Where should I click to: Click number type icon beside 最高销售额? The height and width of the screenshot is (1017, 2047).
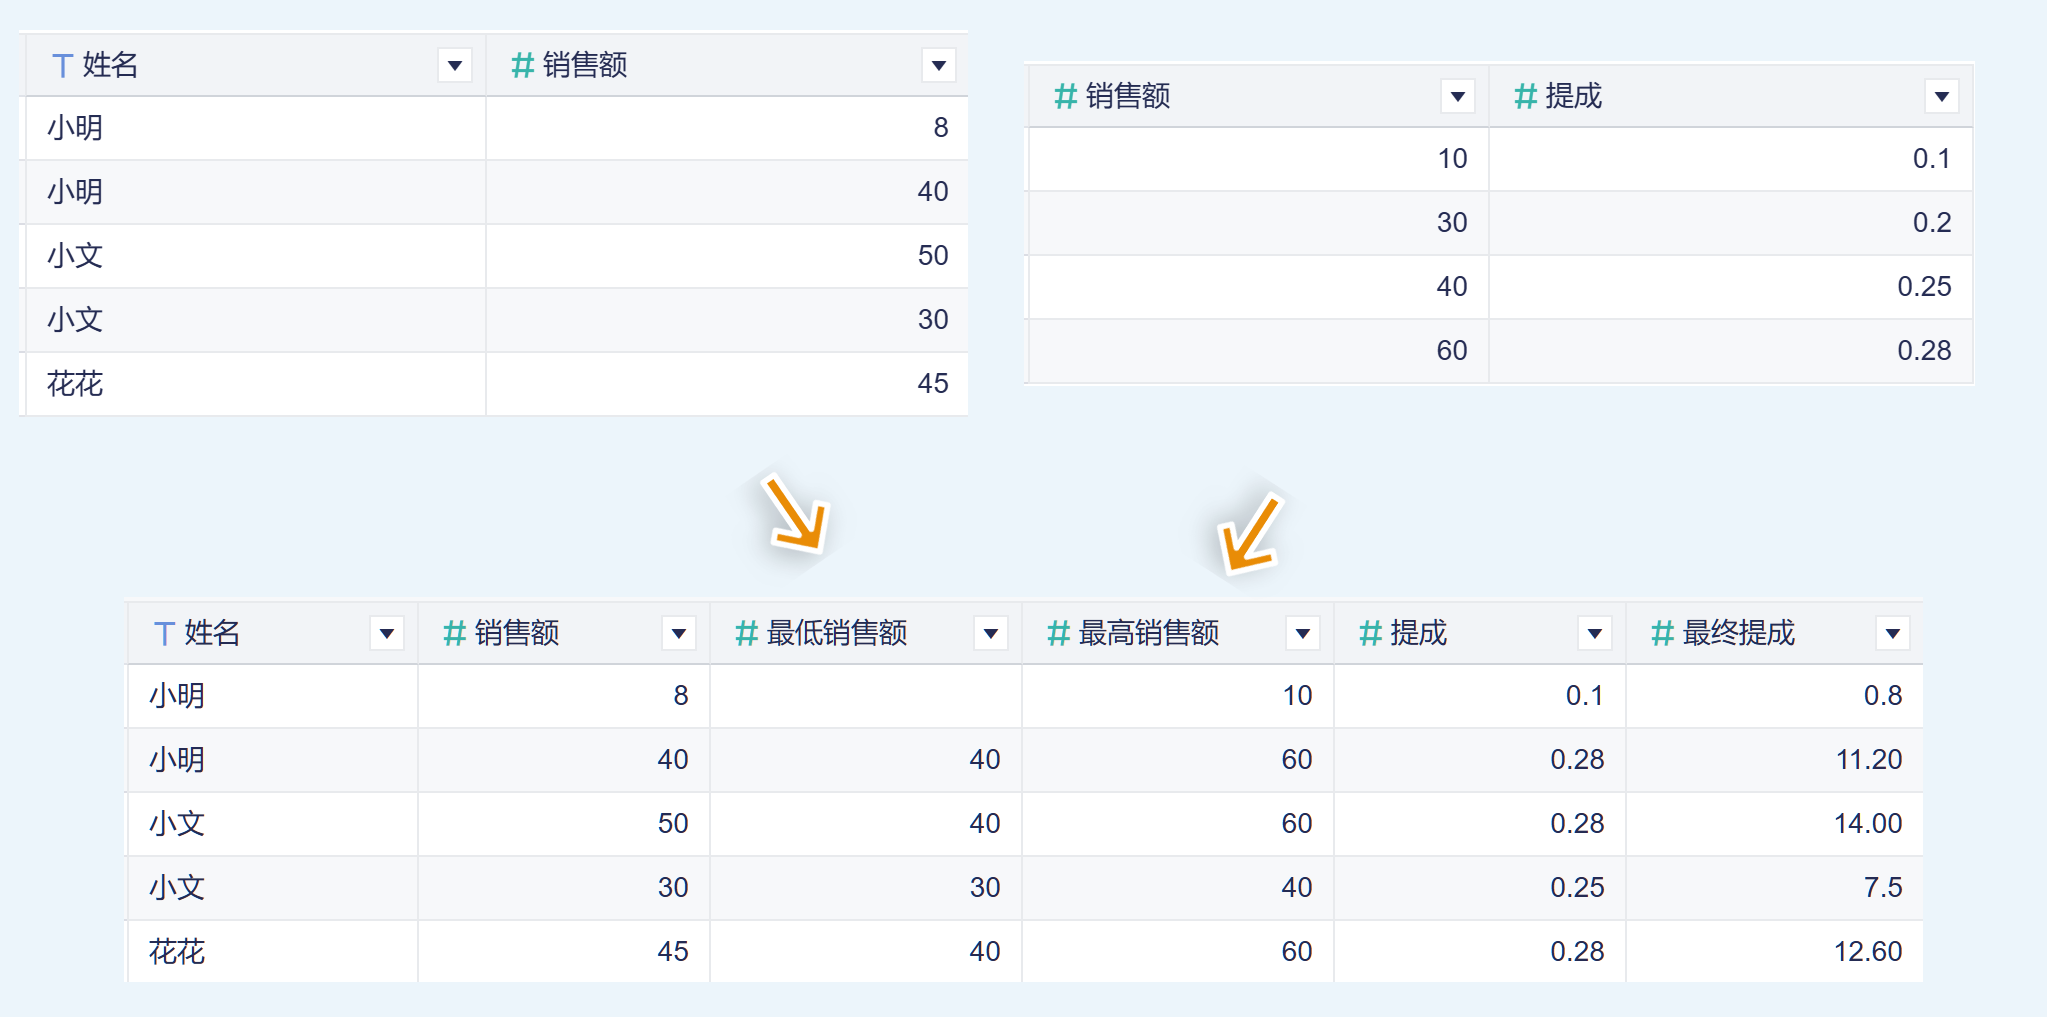(x=1058, y=634)
